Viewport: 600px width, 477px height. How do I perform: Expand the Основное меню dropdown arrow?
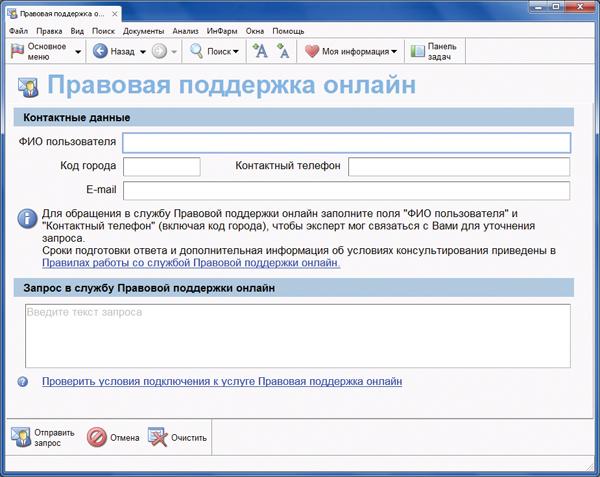pos(78,51)
